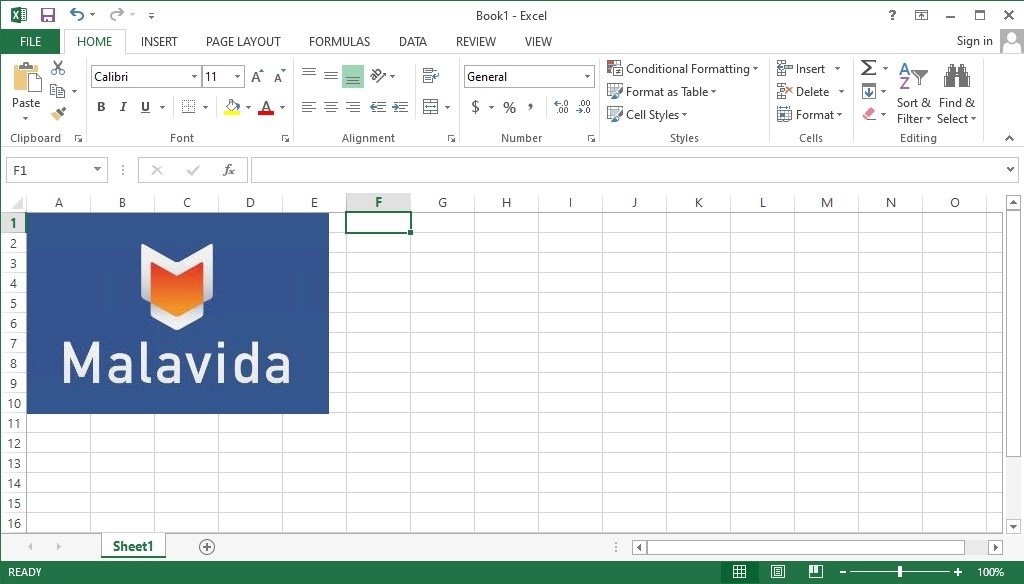Decrease indent in the Alignment group
Viewport: 1024px width, 584px height.
pos(377,106)
